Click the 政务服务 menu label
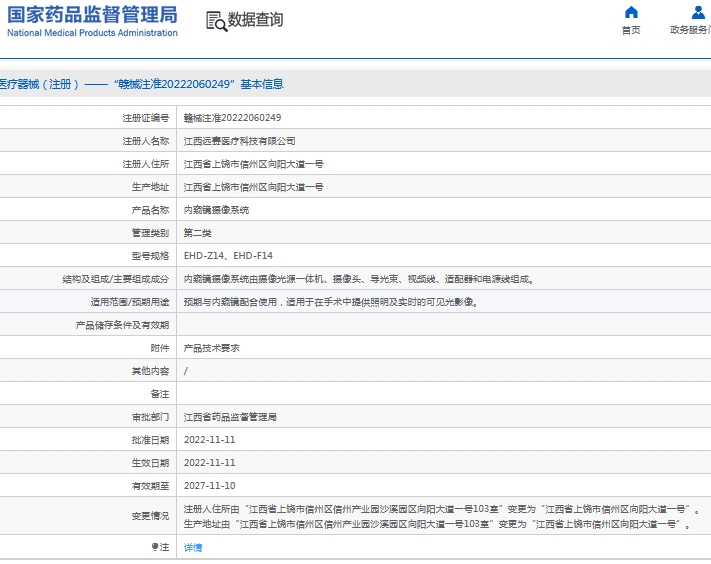 pos(690,30)
